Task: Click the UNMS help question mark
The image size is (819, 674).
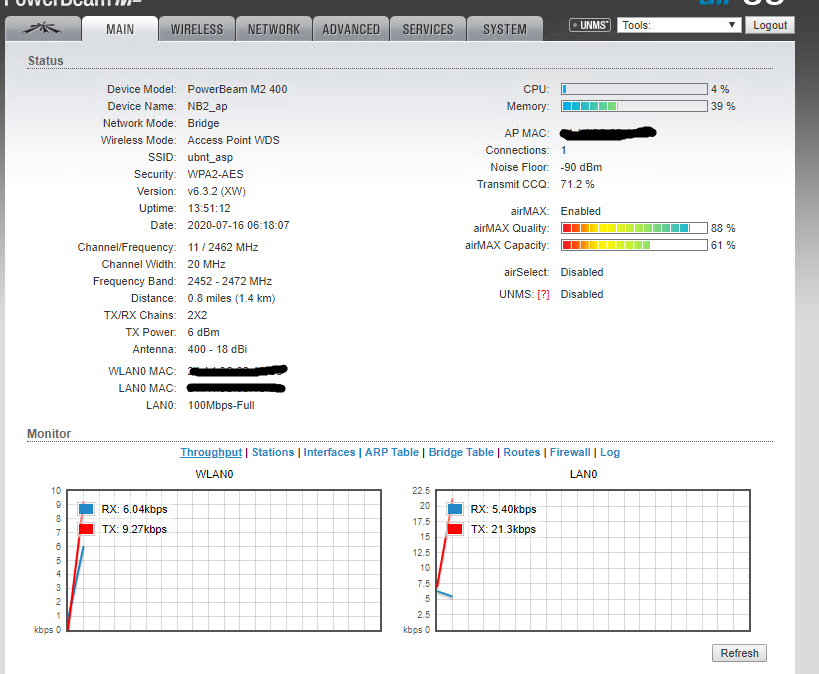Action: 543,295
